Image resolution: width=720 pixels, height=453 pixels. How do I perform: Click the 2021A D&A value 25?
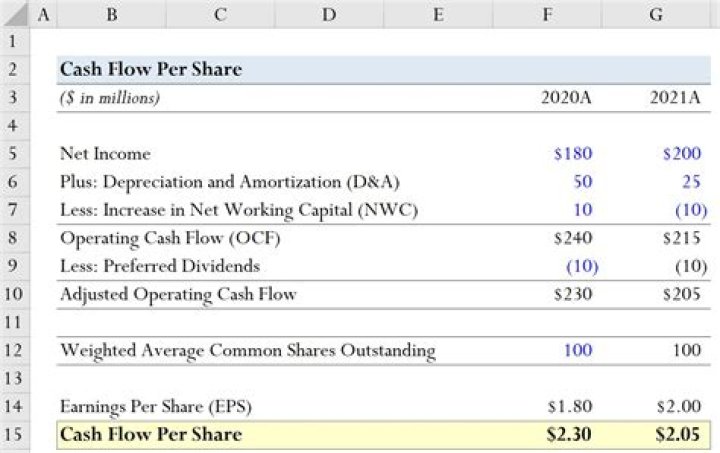click(690, 182)
